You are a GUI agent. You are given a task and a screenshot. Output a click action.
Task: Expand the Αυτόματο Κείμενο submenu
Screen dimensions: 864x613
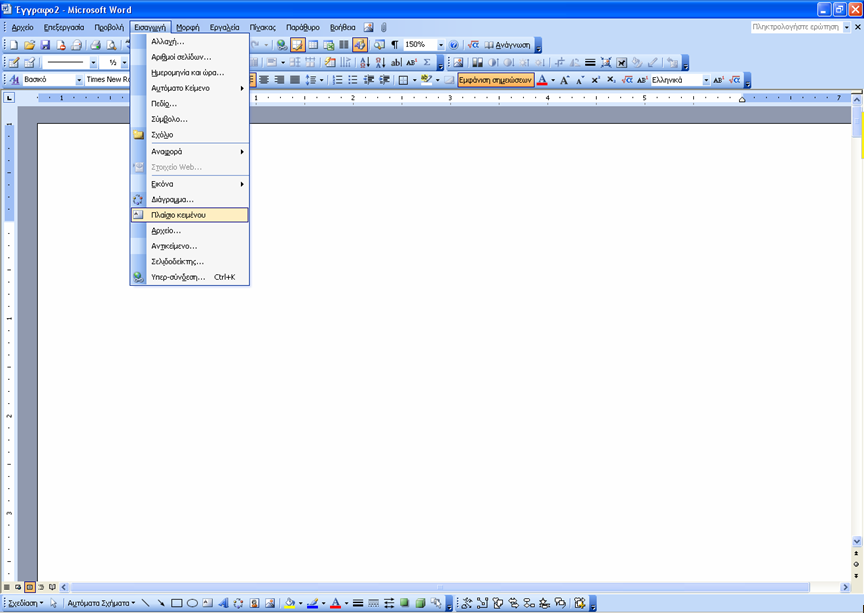click(190, 88)
